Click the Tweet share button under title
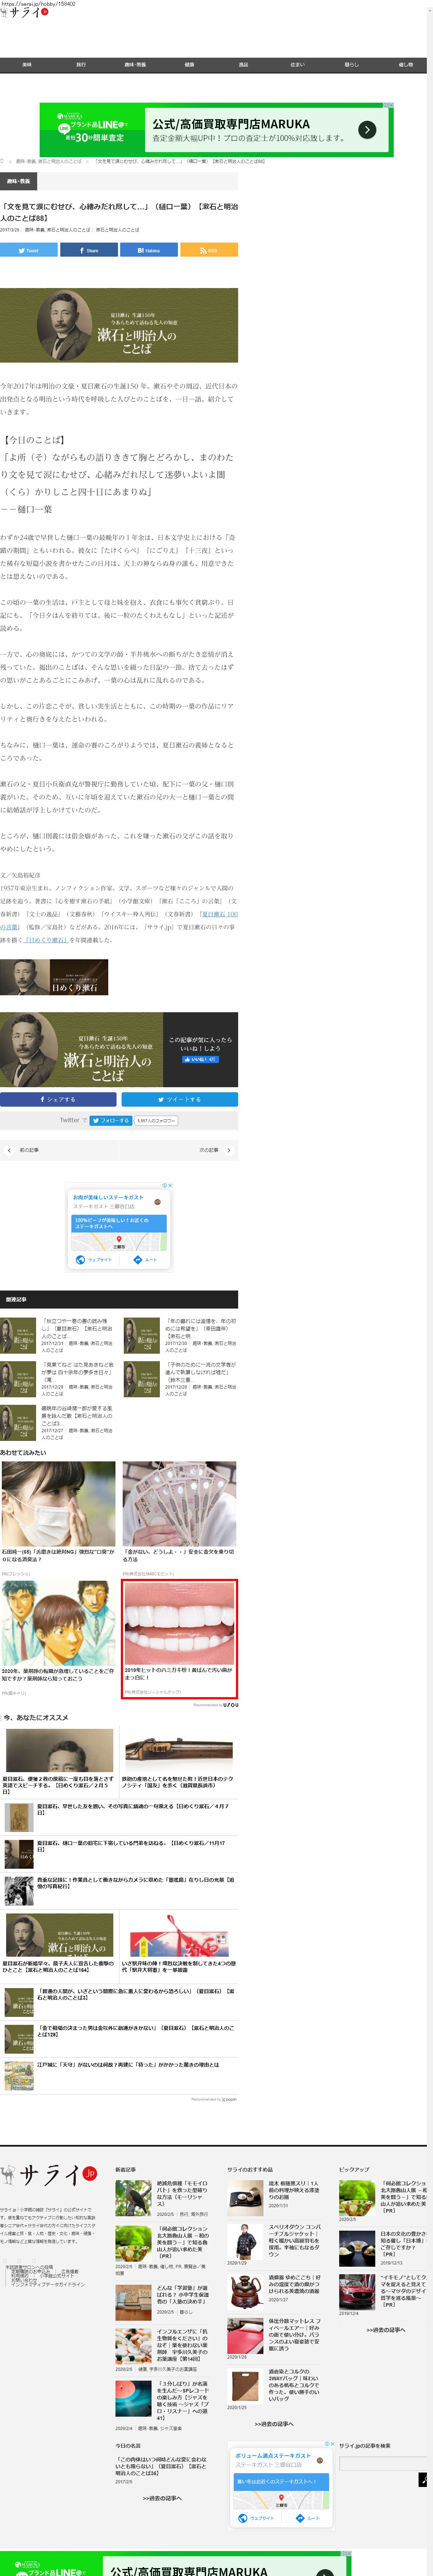This screenshot has height=2576, width=433. pyautogui.click(x=29, y=250)
